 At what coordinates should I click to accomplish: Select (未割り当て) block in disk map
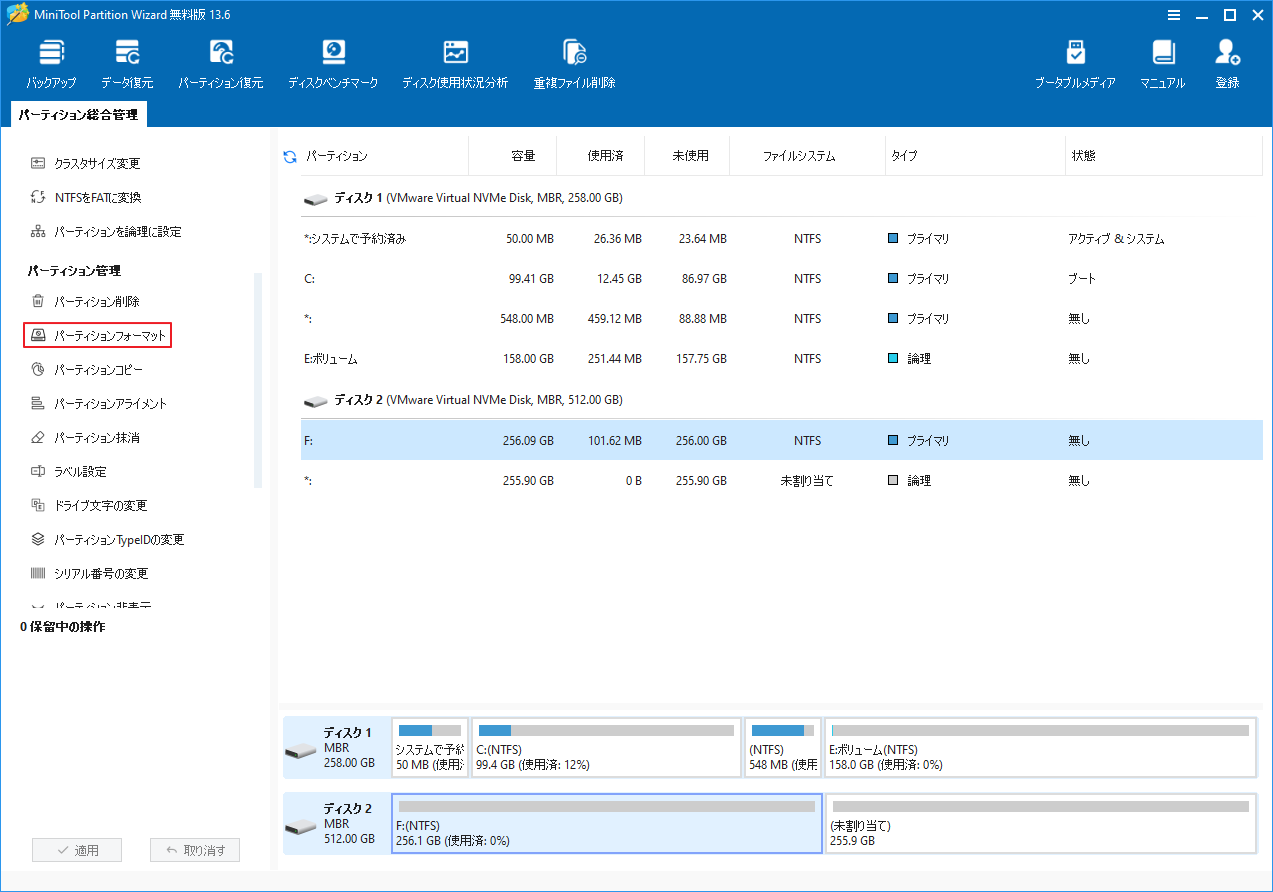click(x=1040, y=824)
